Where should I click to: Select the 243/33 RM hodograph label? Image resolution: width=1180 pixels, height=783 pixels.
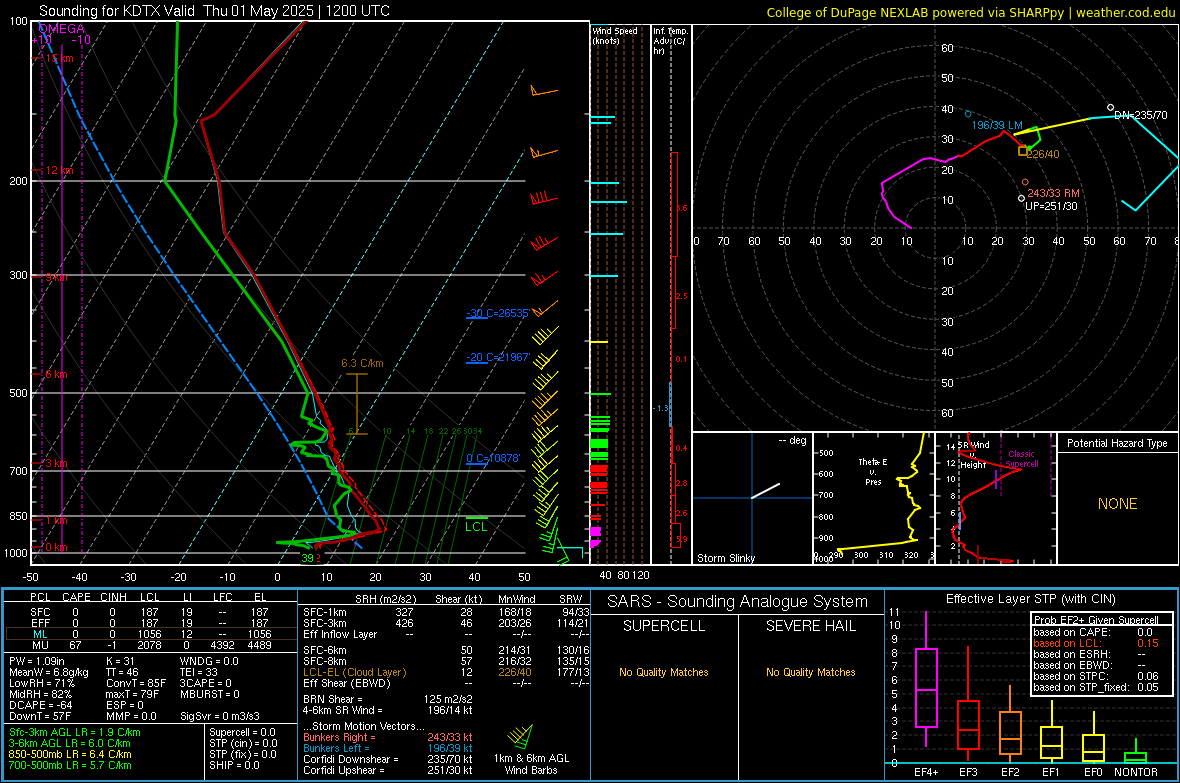[1054, 193]
